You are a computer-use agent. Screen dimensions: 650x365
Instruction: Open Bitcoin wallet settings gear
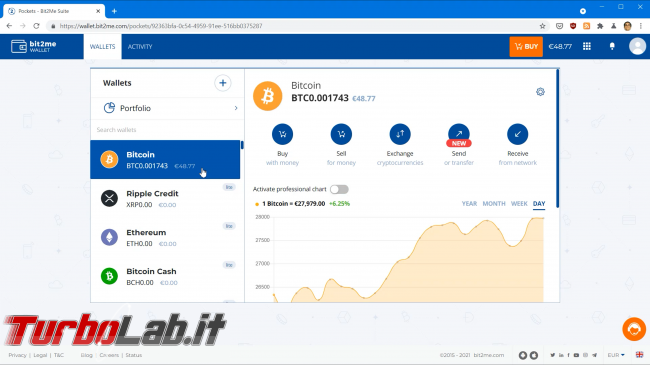tap(540, 92)
